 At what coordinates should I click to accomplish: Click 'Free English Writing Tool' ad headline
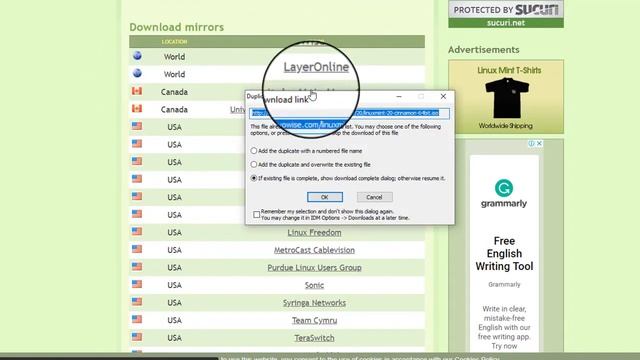tap(504, 253)
